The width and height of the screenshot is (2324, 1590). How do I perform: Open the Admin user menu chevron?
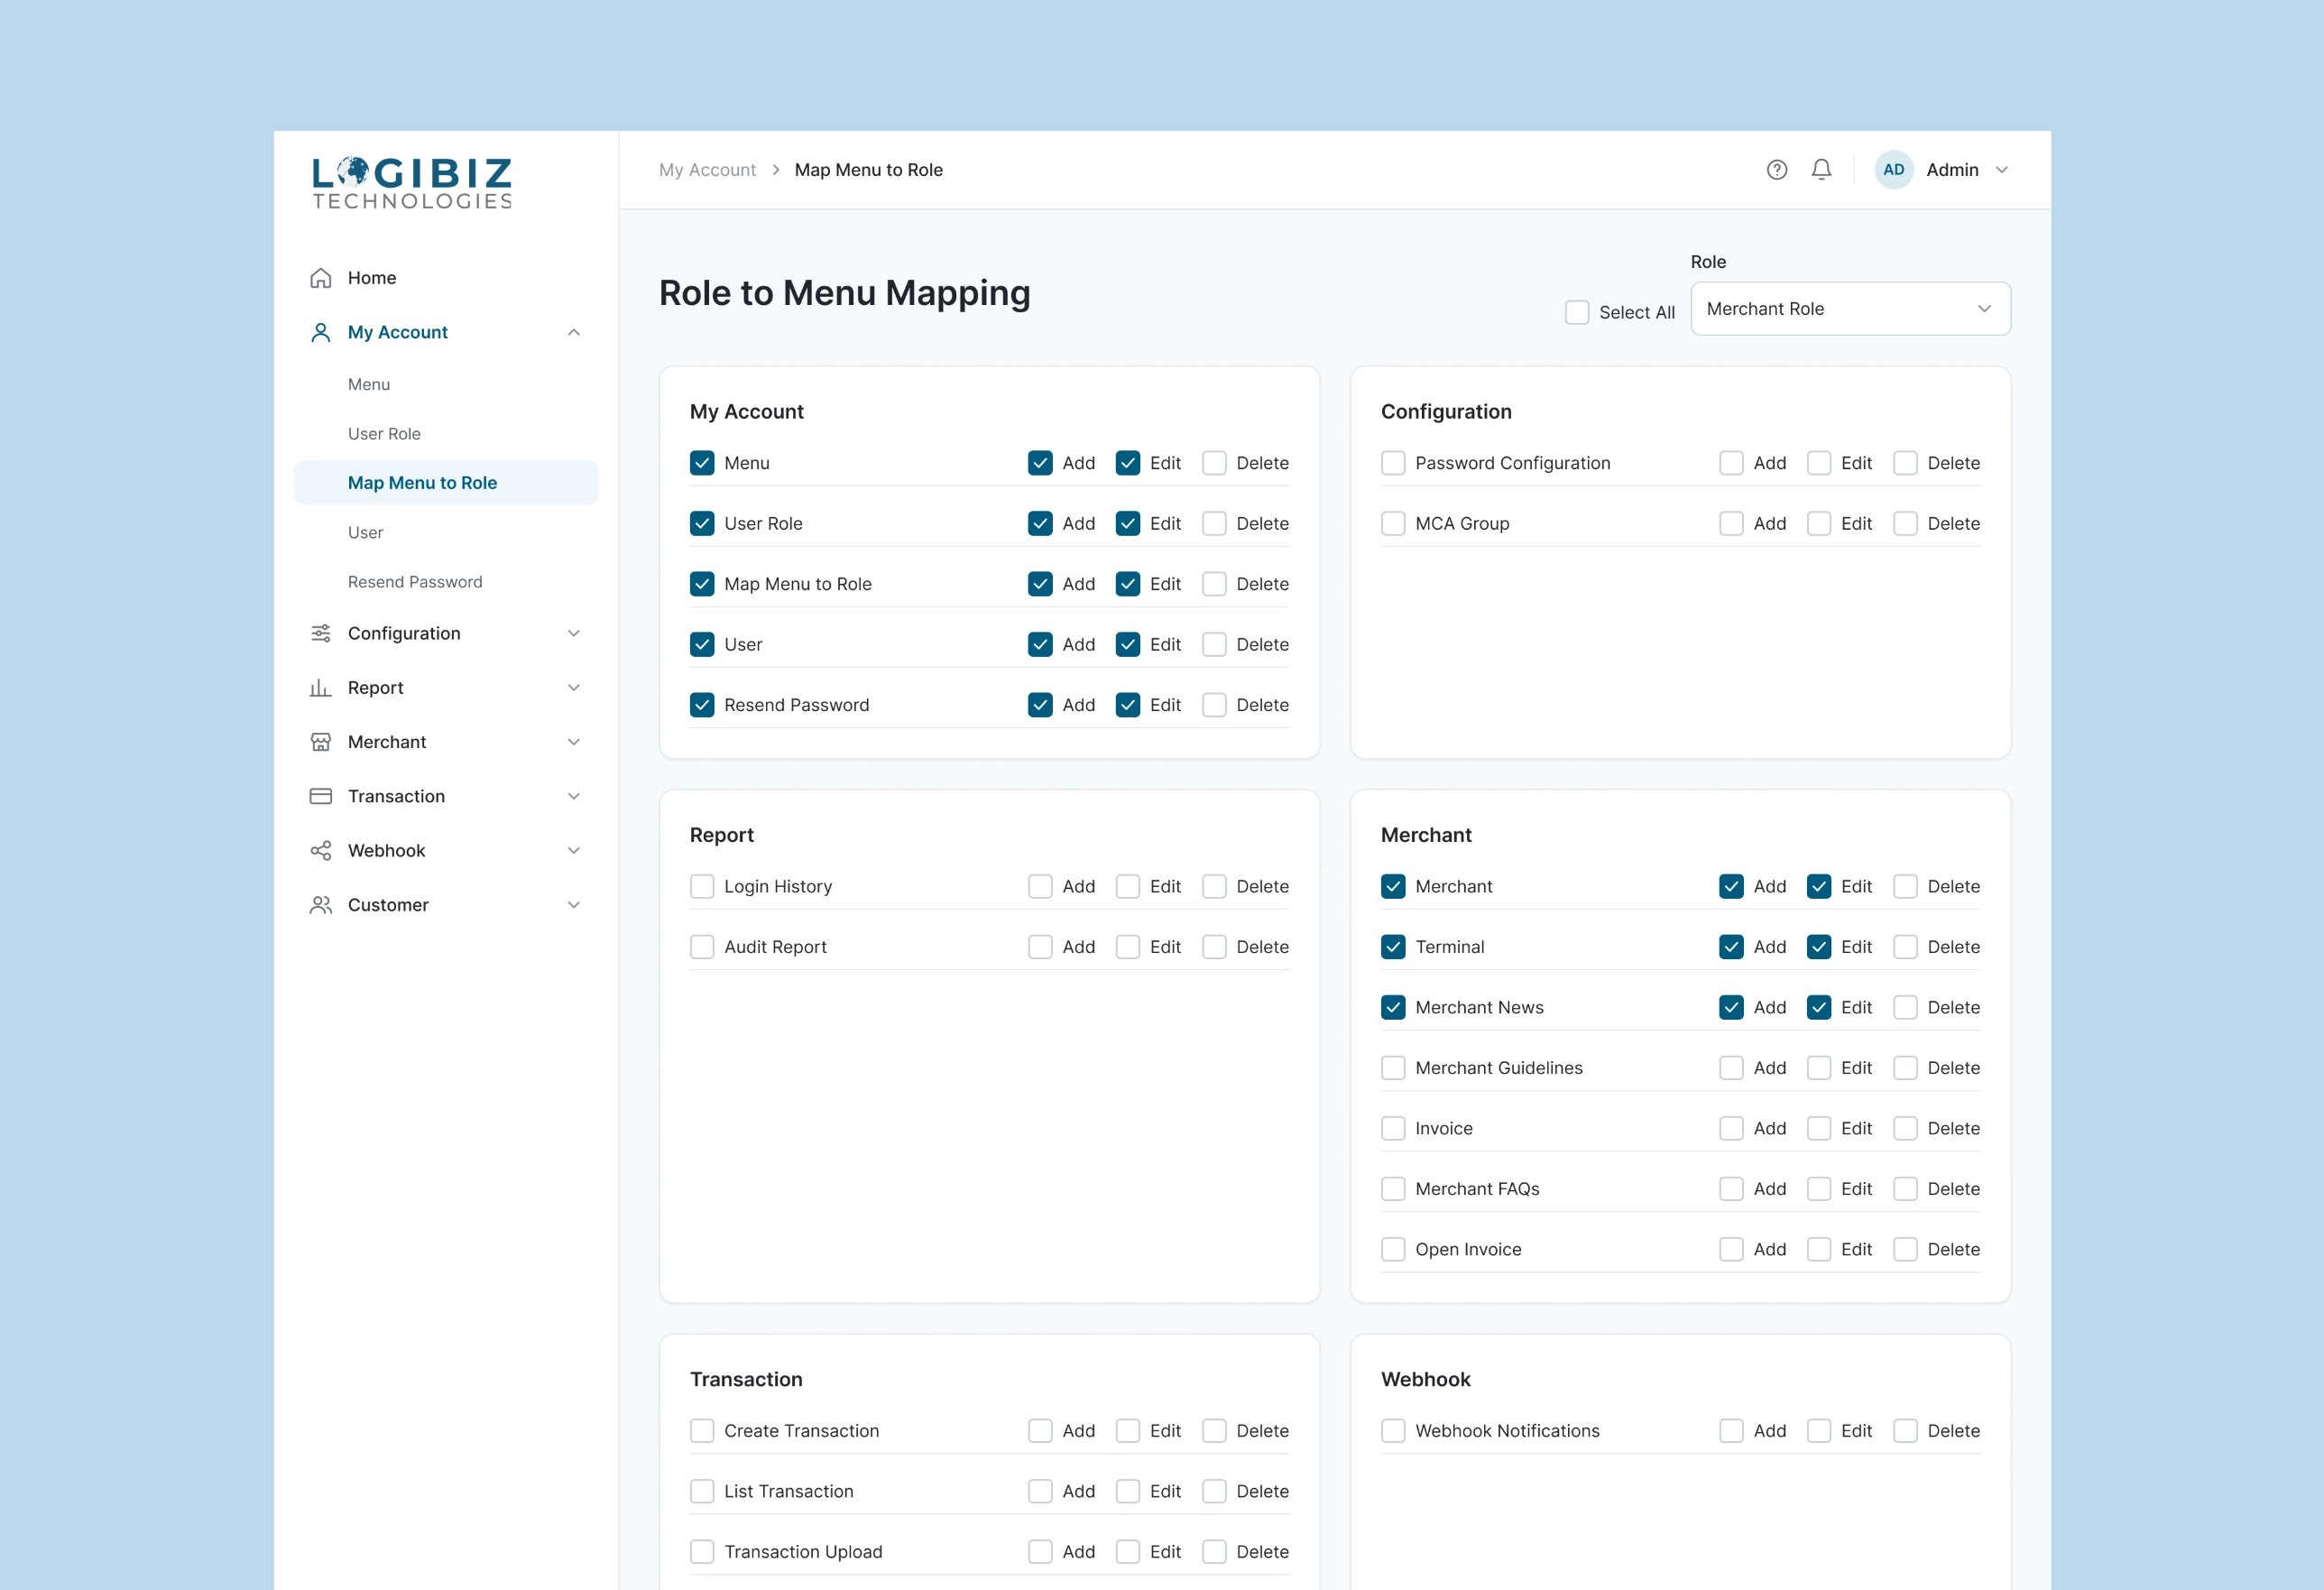[x=2001, y=170]
